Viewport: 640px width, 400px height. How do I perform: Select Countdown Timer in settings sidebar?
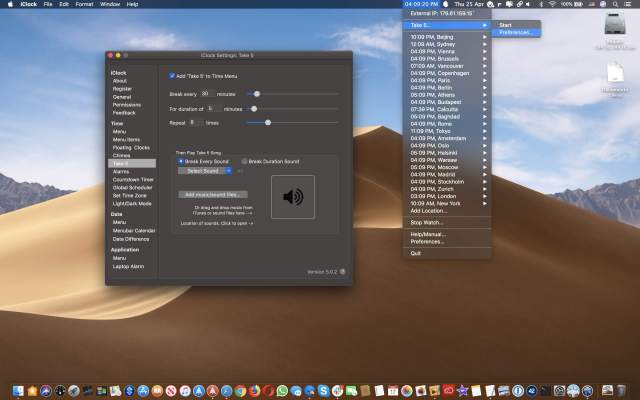coord(133,179)
